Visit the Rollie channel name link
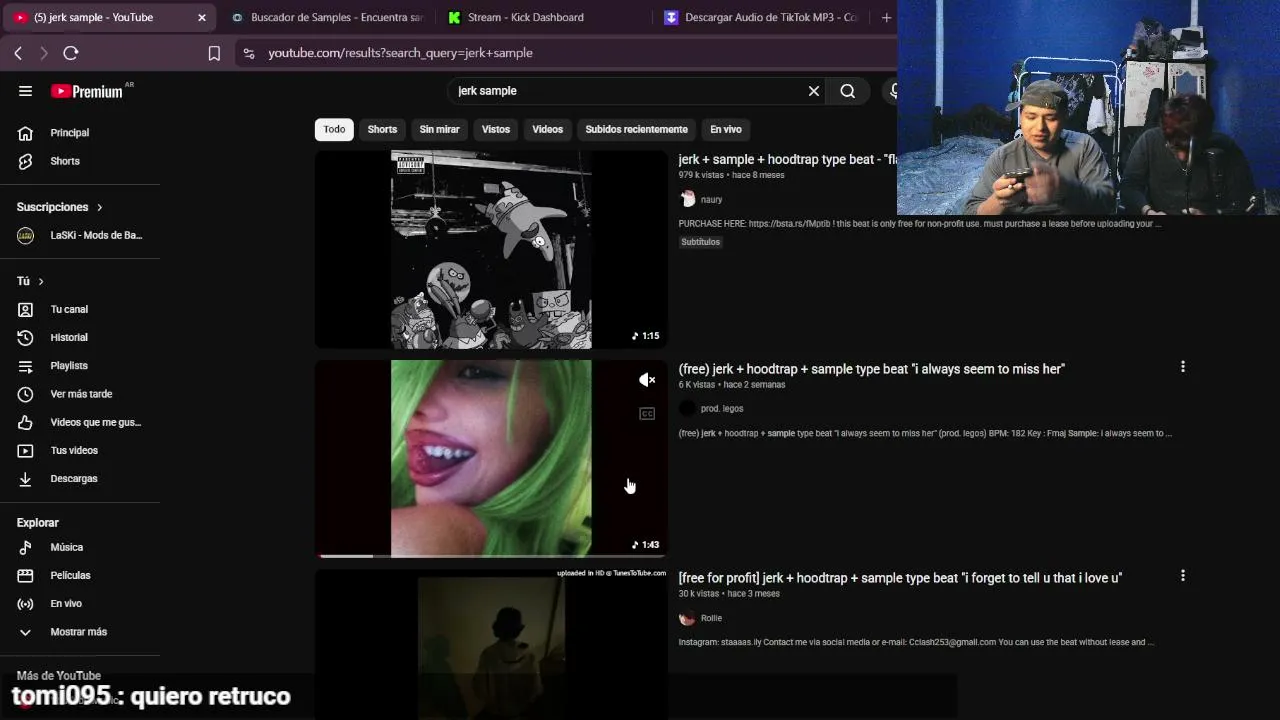1280x720 pixels. point(711,618)
